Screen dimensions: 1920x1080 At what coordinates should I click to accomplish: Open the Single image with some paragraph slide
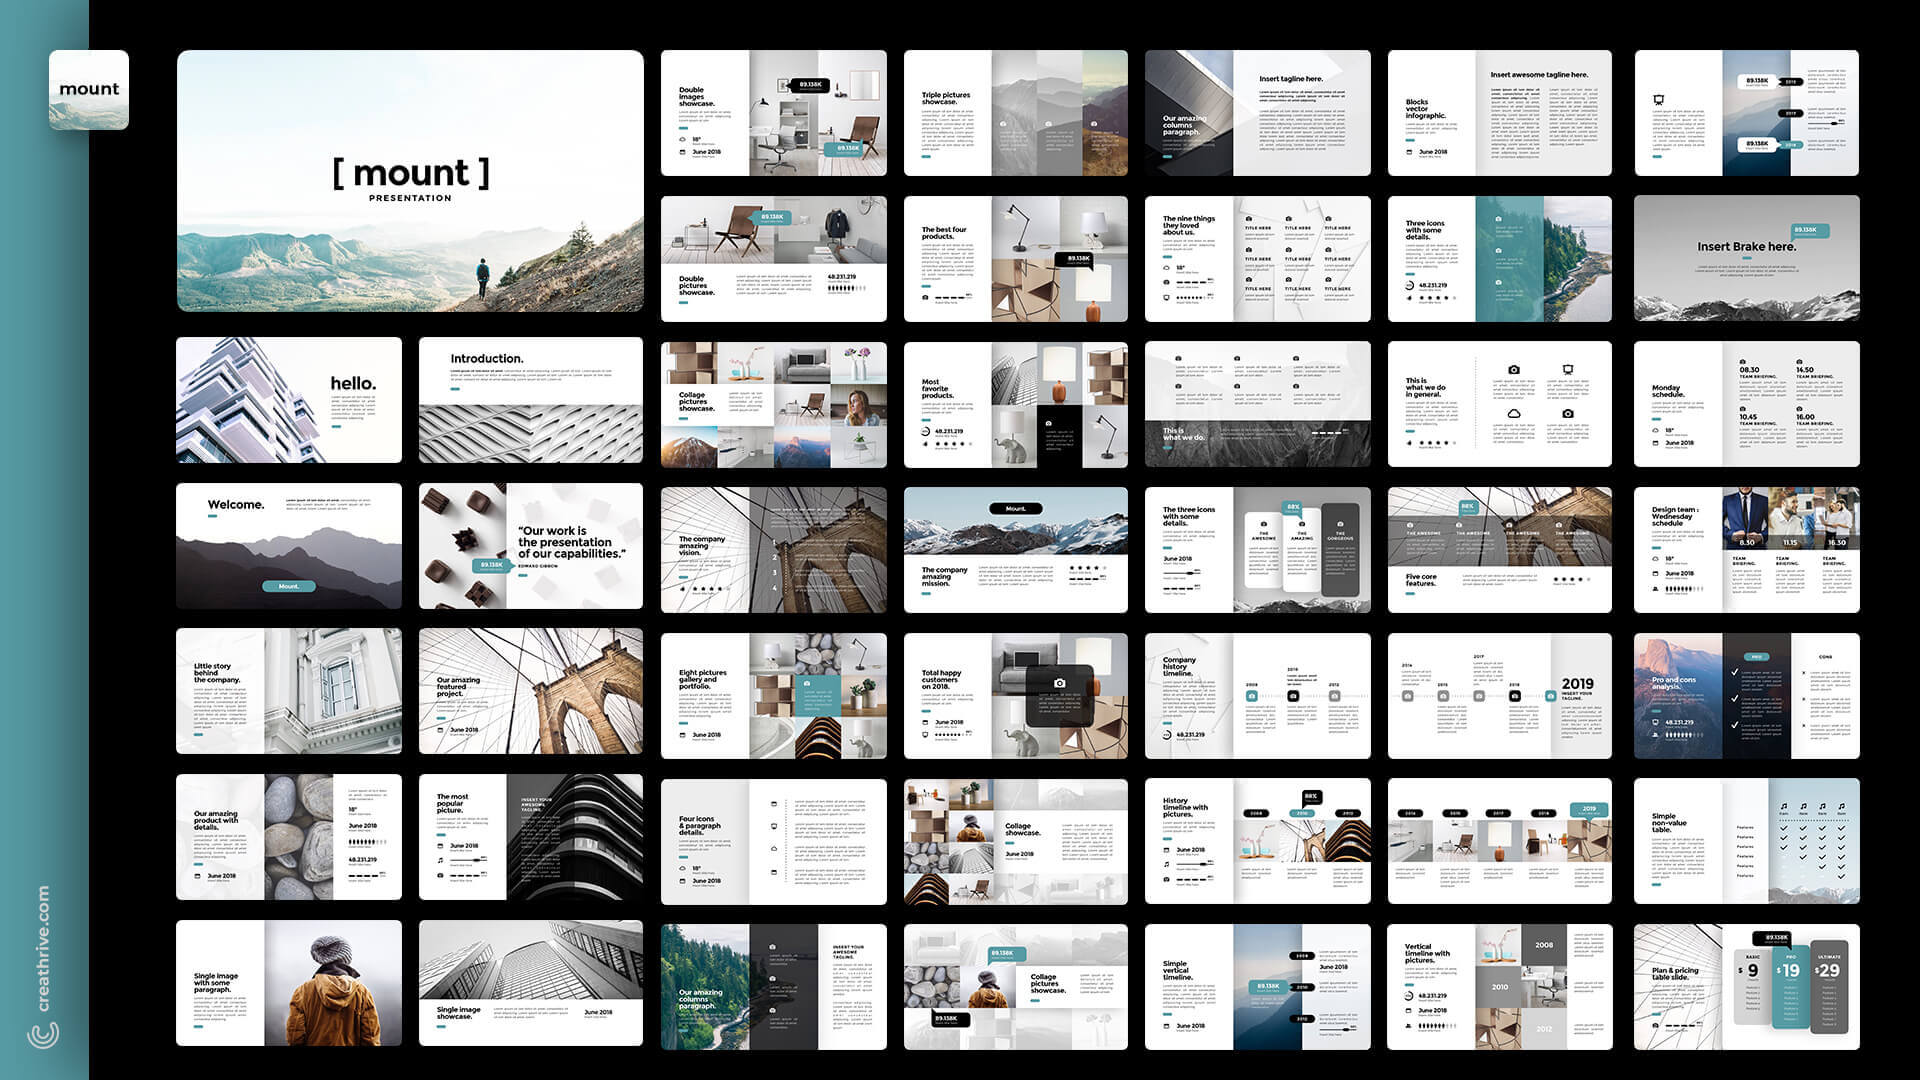(x=288, y=983)
